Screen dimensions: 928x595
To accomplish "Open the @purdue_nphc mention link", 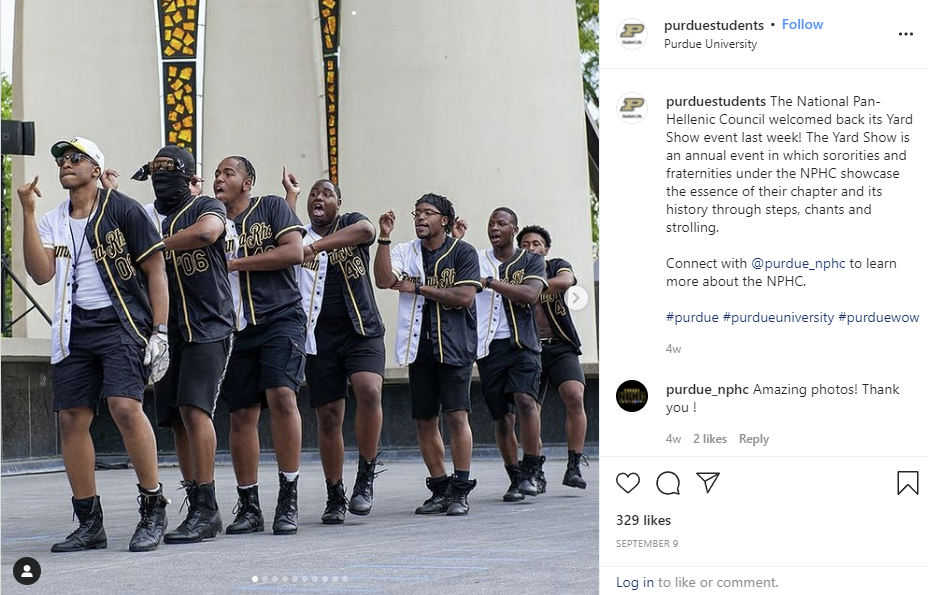I will pyautogui.click(x=798, y=263).
